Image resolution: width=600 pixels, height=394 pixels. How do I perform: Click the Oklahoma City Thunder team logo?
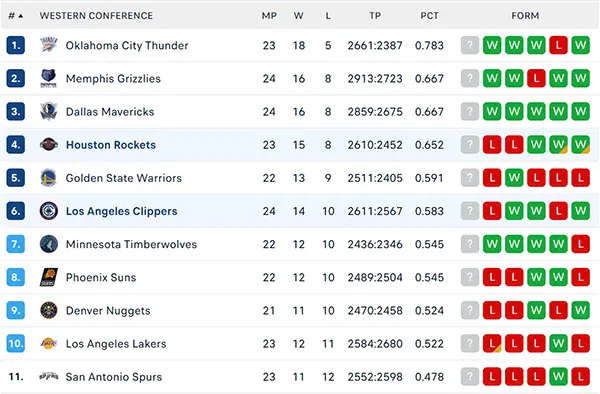(49, 45)
